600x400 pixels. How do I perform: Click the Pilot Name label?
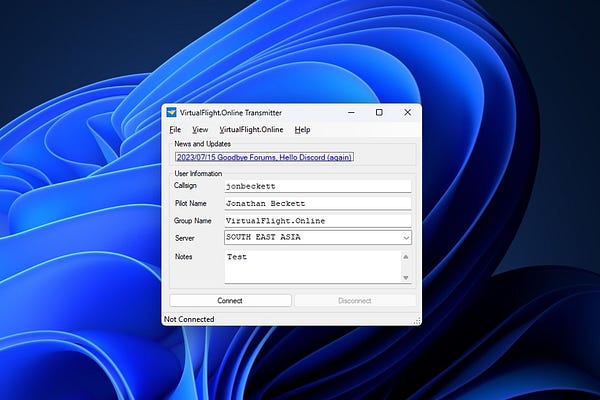(191, 203)
